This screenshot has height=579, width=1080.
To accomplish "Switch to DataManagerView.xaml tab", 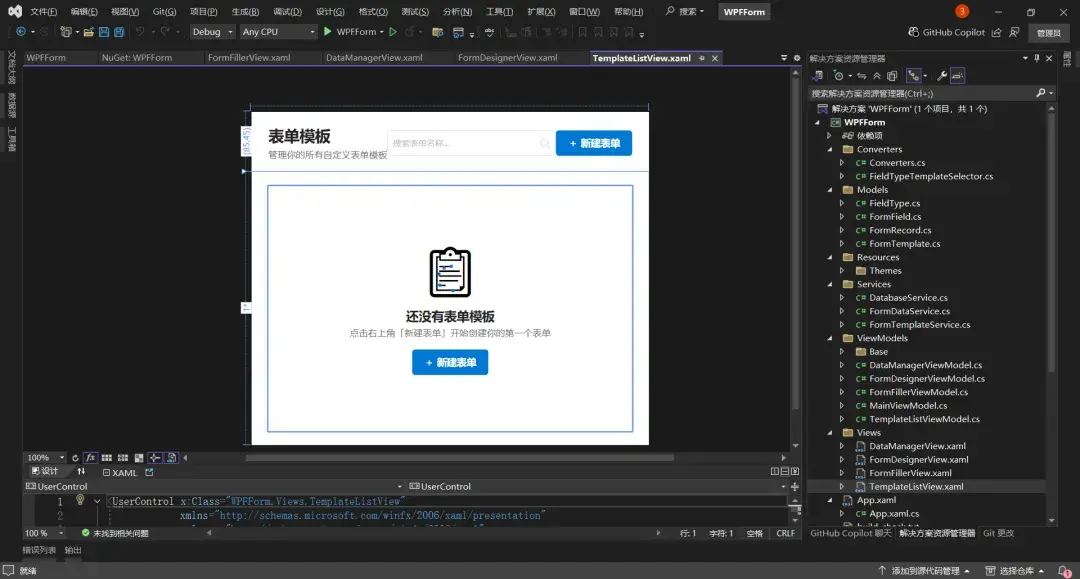I will pos(374,58).
